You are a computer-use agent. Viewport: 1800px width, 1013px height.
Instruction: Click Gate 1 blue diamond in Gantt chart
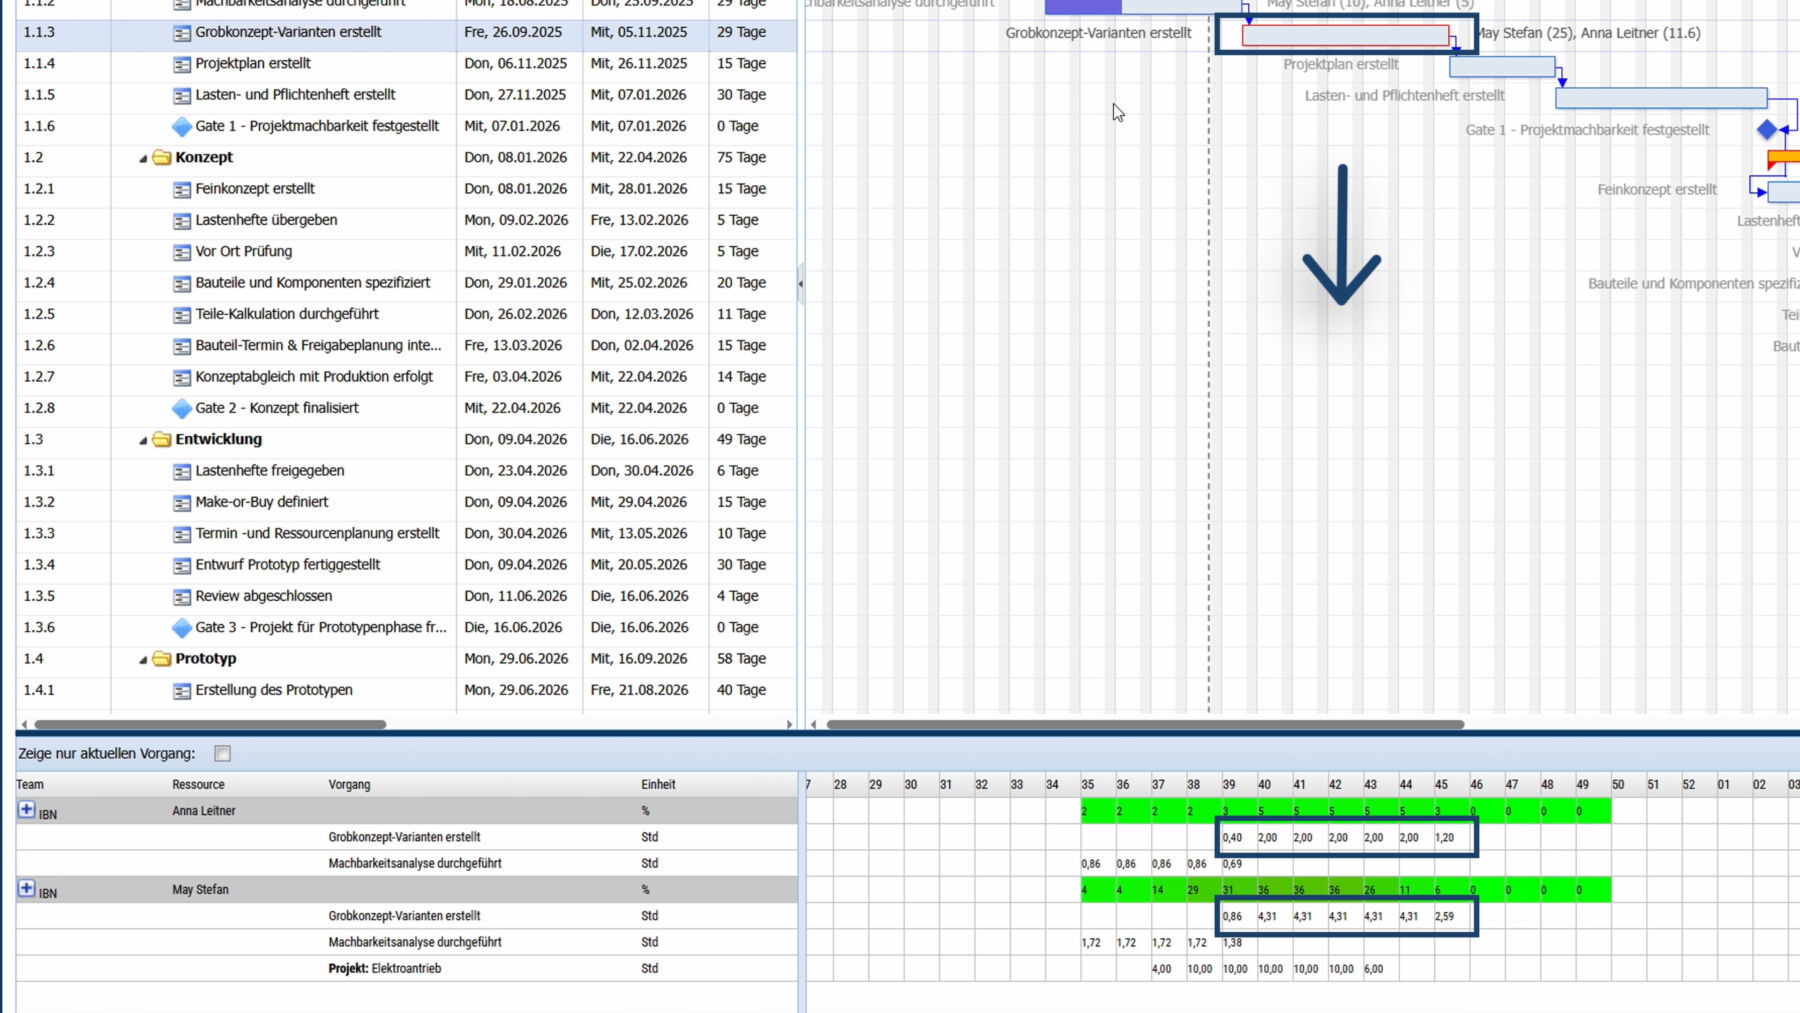coord(1767,129)
